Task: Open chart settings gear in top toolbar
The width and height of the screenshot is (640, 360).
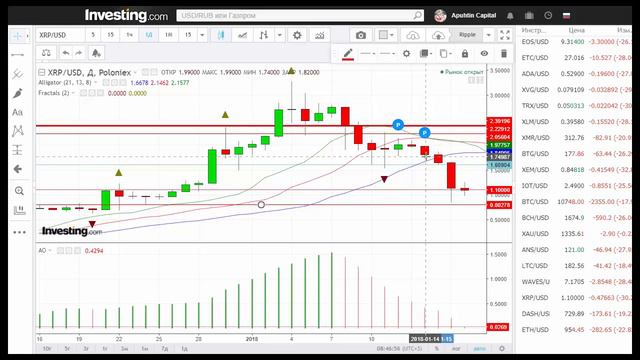Action: 297,35
